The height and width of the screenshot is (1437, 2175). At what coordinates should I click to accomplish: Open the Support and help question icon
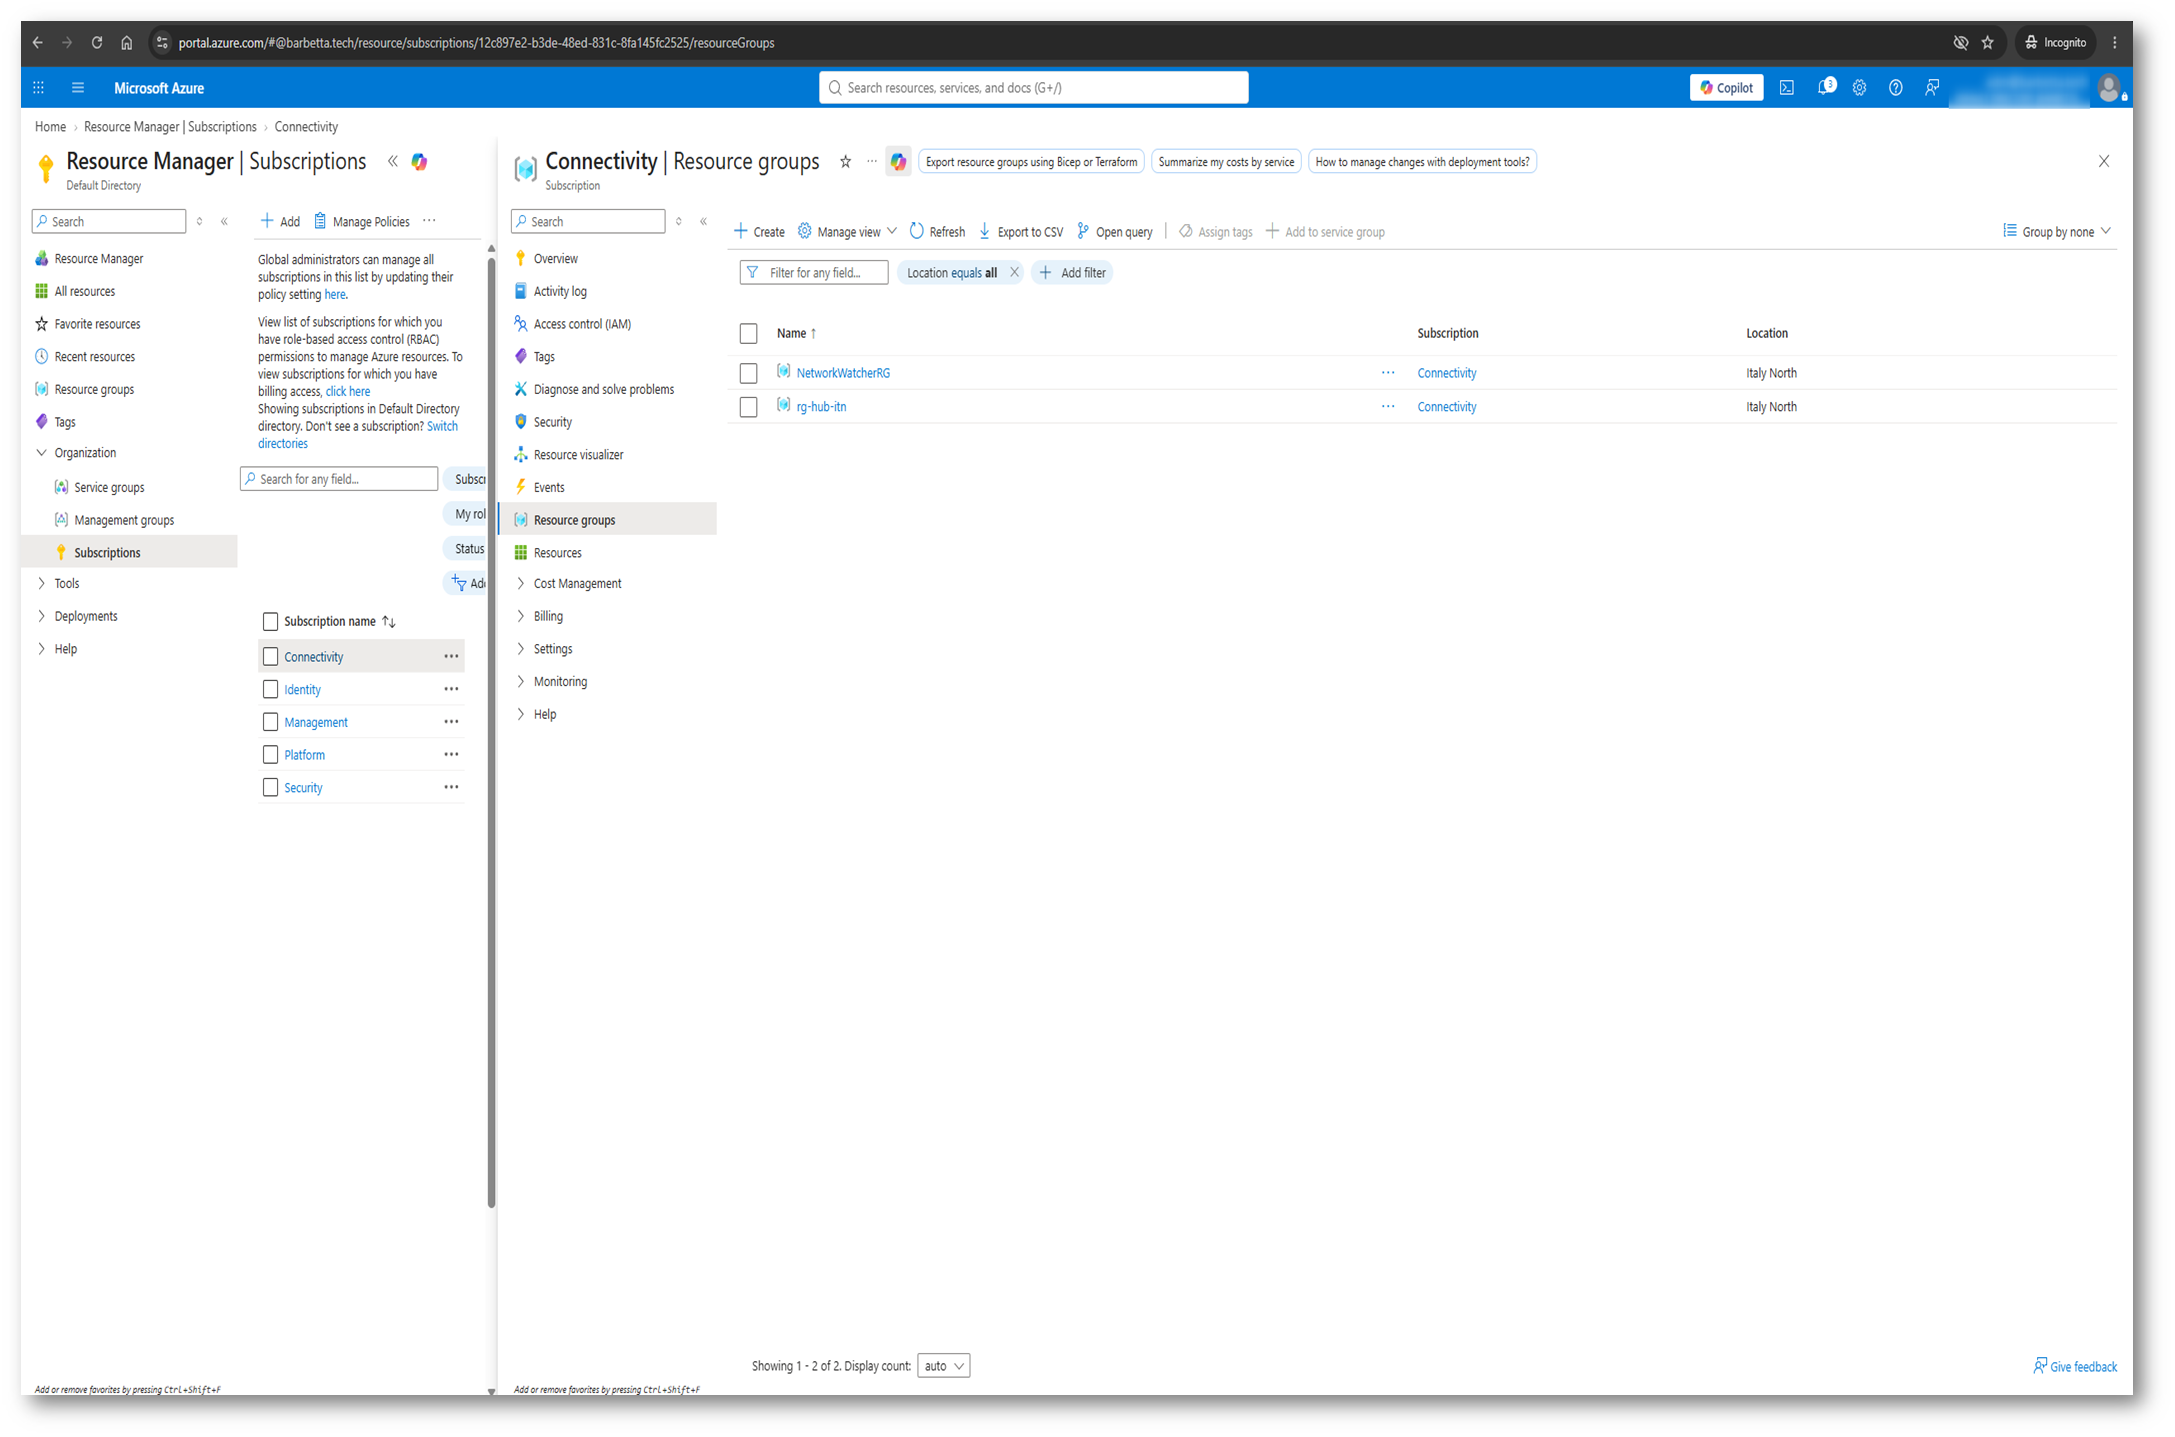1896,88
